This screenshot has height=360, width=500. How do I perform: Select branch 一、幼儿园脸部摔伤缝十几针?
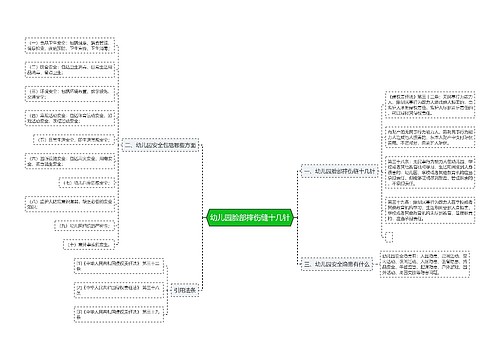pos(339,171)
